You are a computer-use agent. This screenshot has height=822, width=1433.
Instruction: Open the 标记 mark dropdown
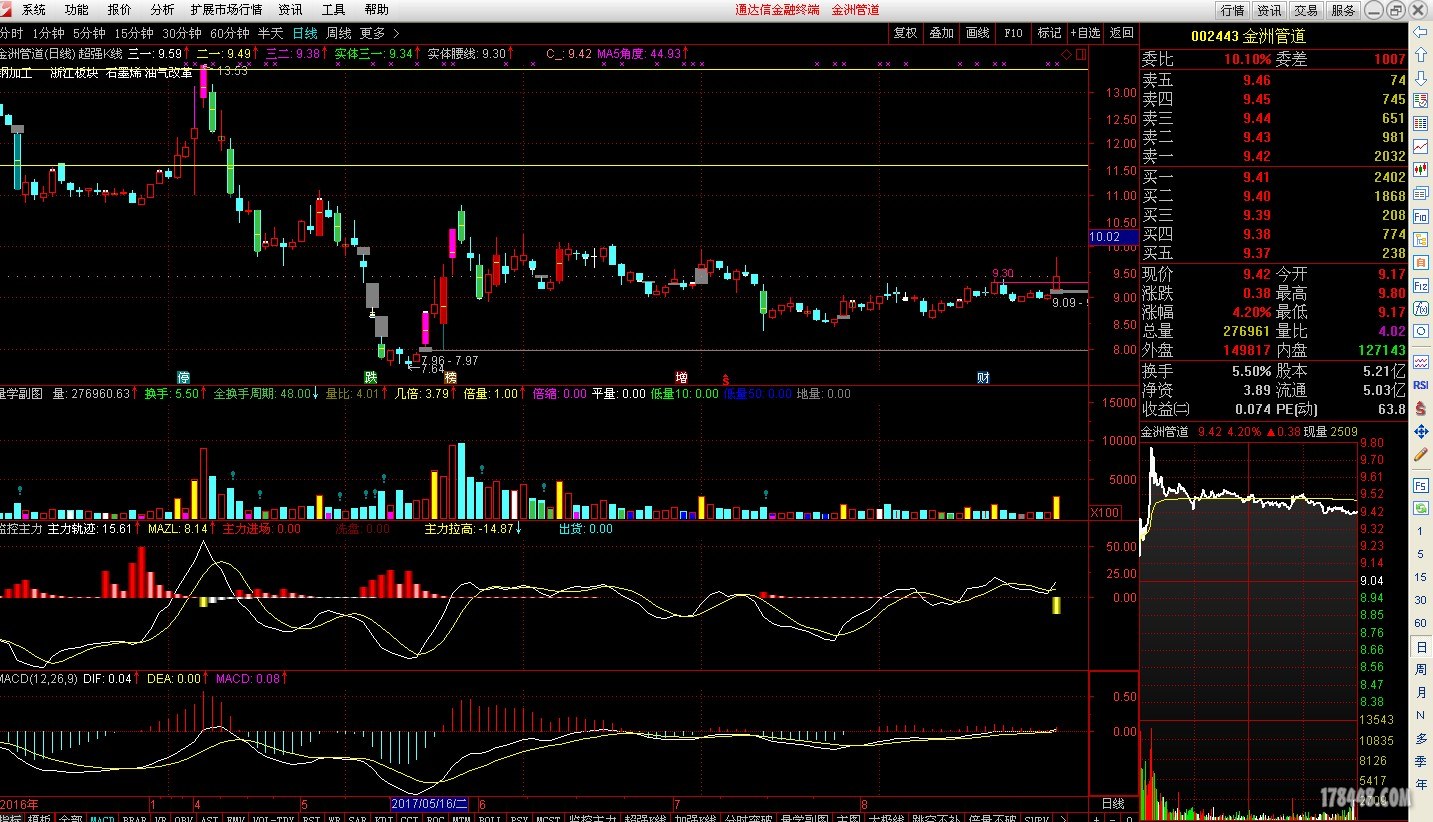pyautogui.click(x=1049, y=33)
